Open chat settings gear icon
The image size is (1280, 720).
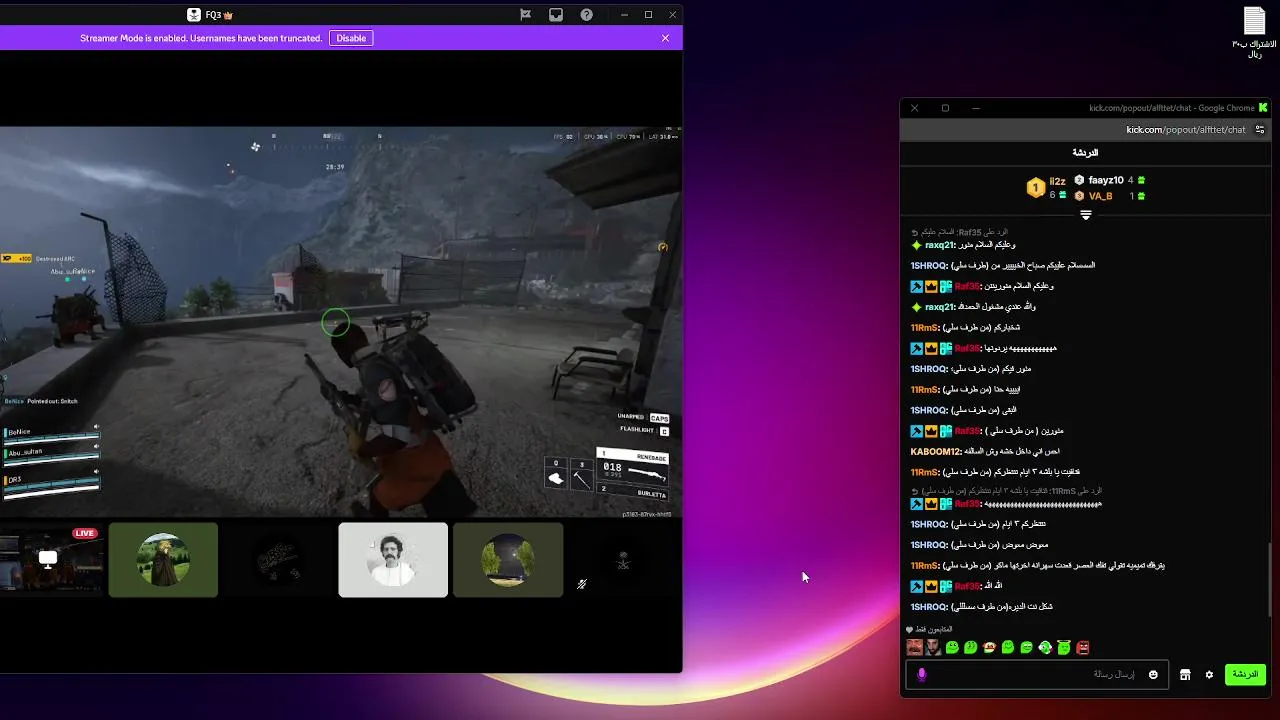[1209, 675]
